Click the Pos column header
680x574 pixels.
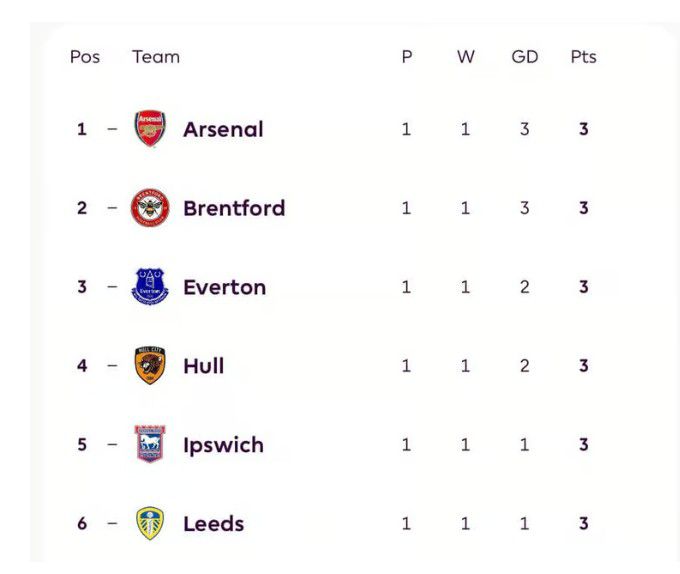pyautogui.click(x=85, y=57)
